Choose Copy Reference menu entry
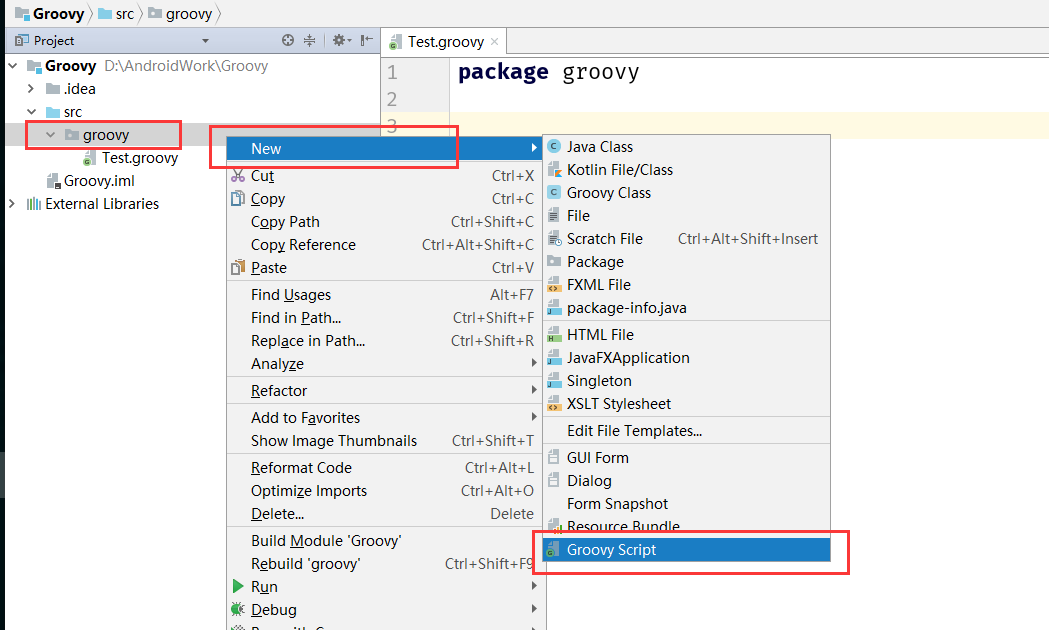Image resolution: width=1049 pixels, height=630 pixels. pos(384,245)
